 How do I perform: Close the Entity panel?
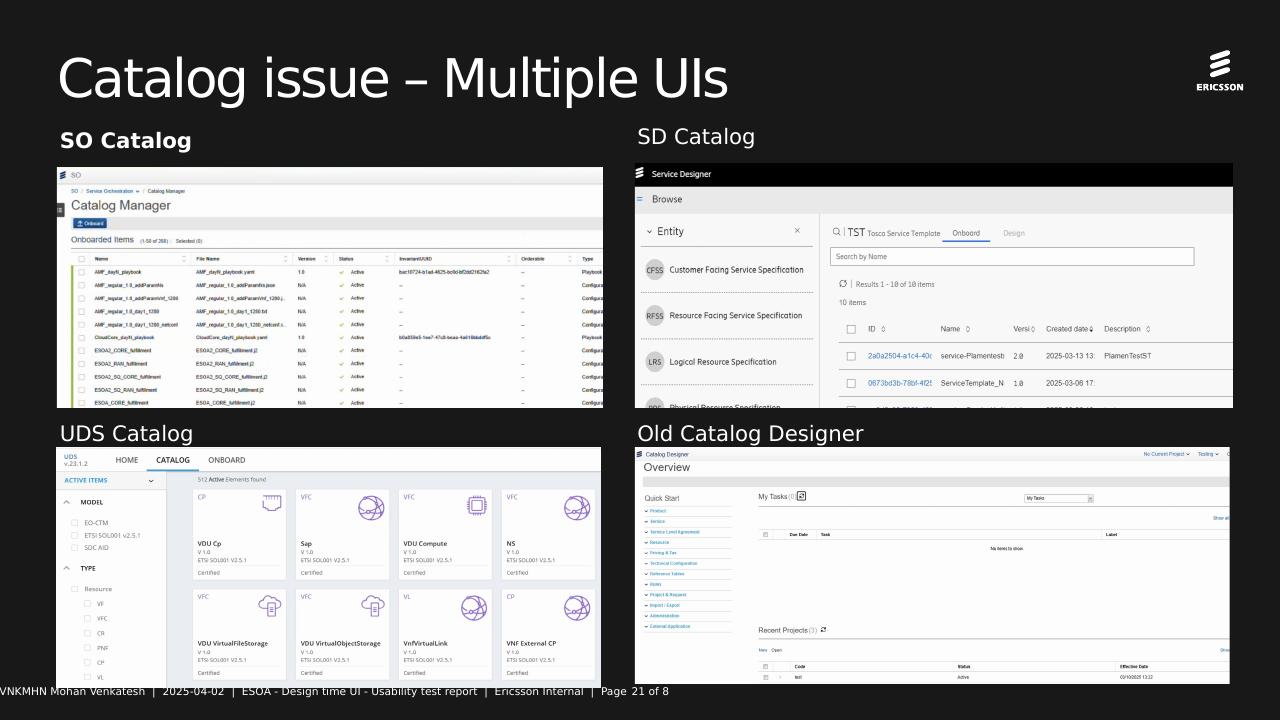click(797, 231)
